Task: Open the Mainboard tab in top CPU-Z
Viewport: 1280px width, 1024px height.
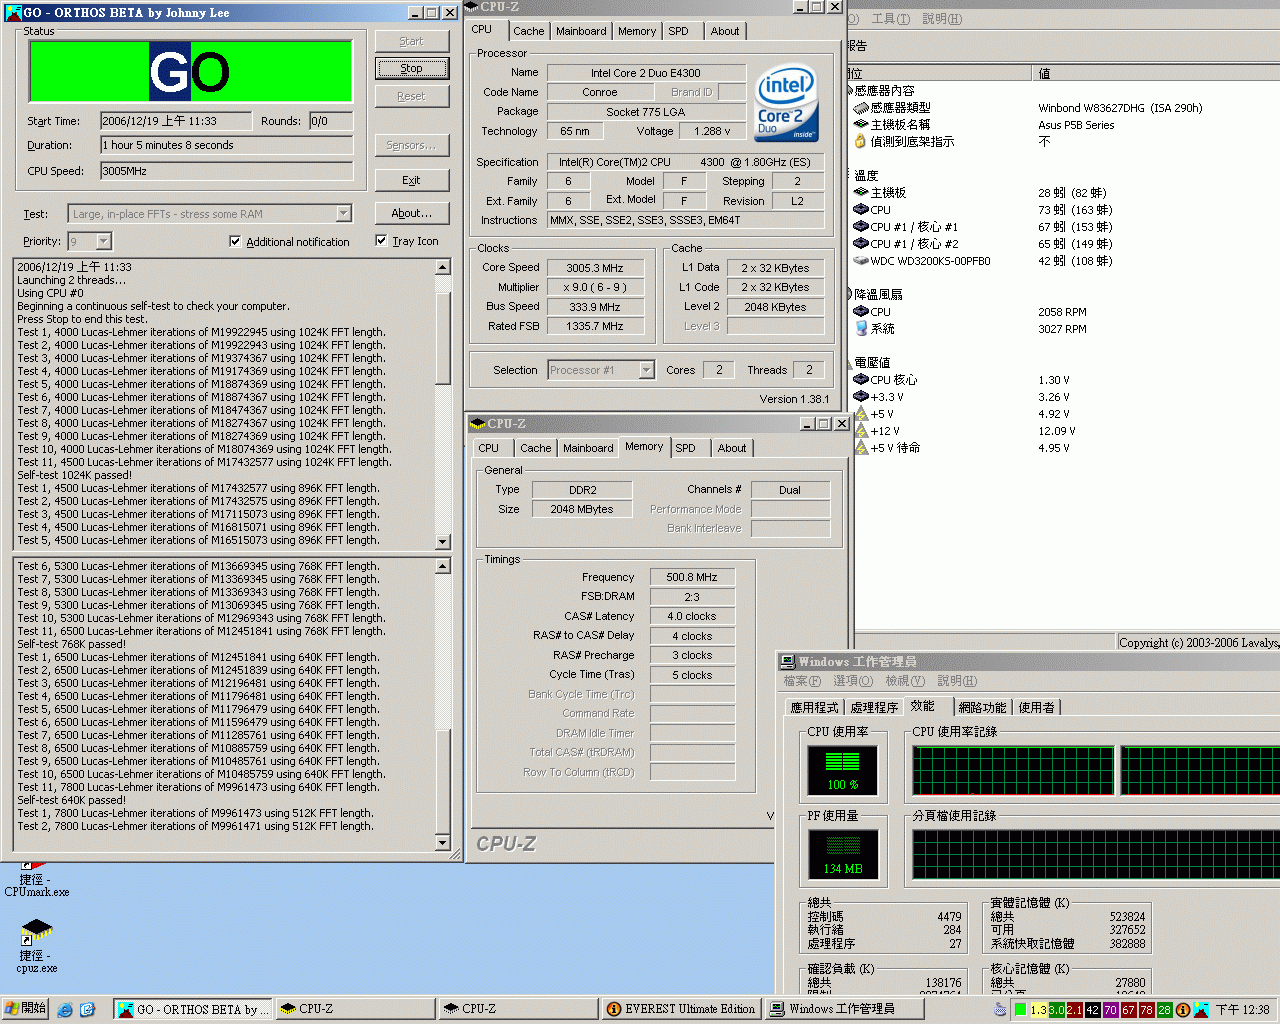Action: click(581, 31)
